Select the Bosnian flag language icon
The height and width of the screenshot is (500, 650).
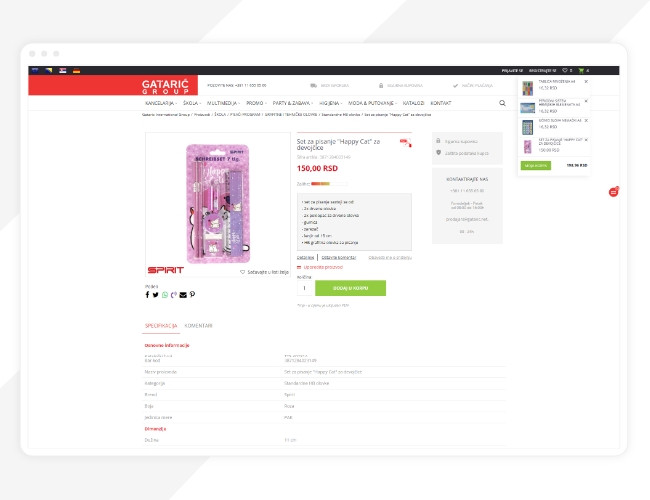(49, 70)
